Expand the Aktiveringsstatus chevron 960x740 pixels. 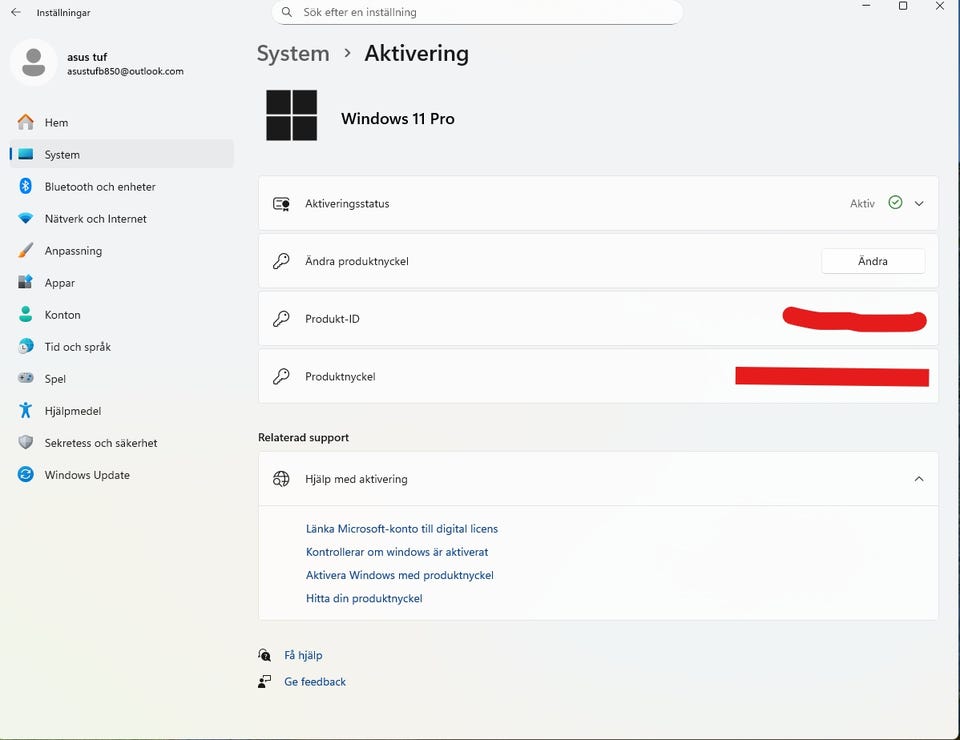(x=919, y=203)
